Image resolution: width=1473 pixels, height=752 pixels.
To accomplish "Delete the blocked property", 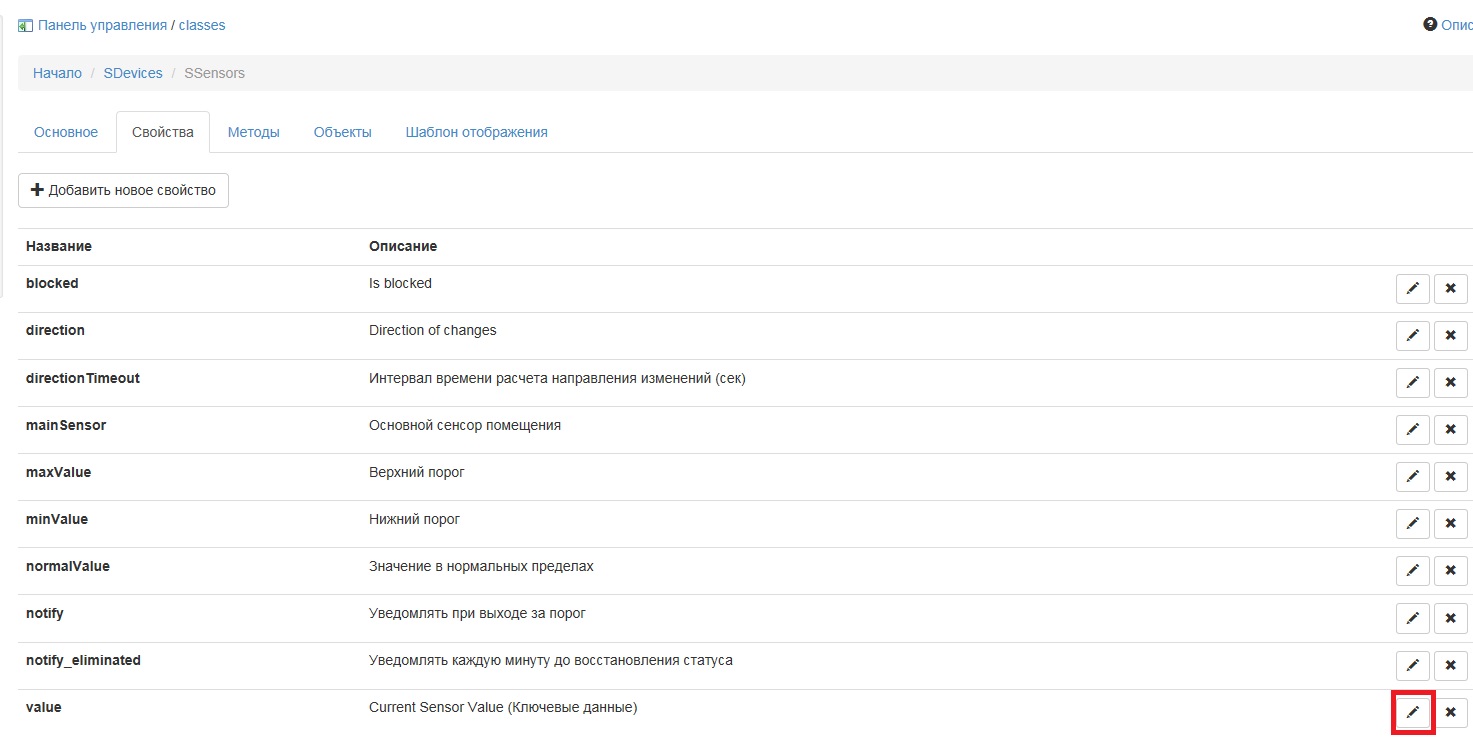I will coord(1450,289).
